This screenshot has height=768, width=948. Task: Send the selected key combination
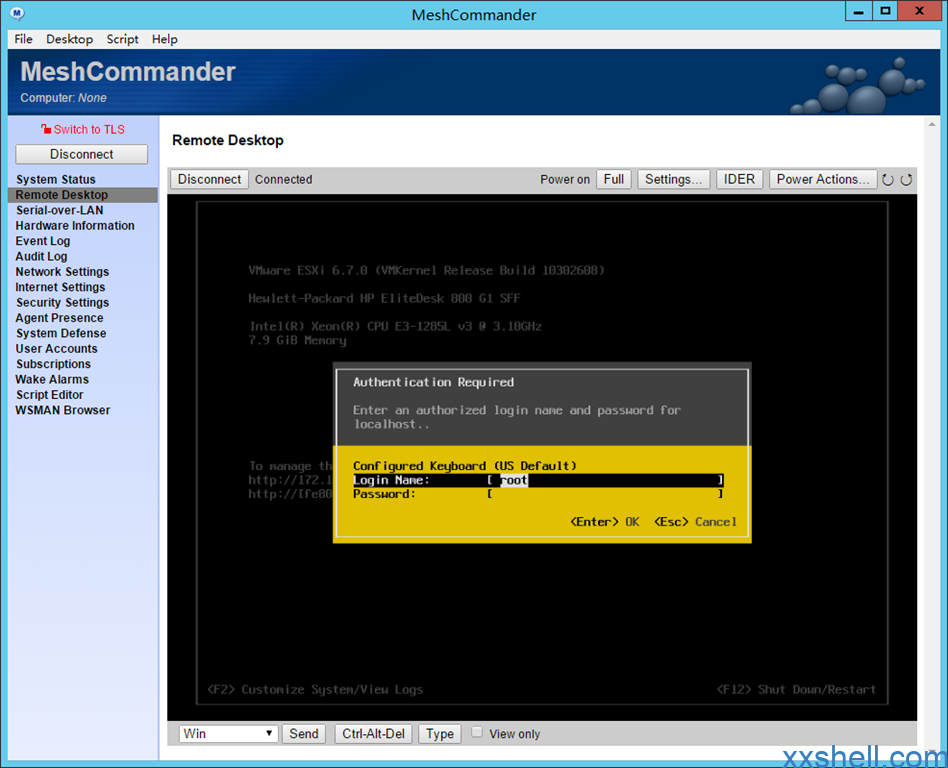click(304, 734)
